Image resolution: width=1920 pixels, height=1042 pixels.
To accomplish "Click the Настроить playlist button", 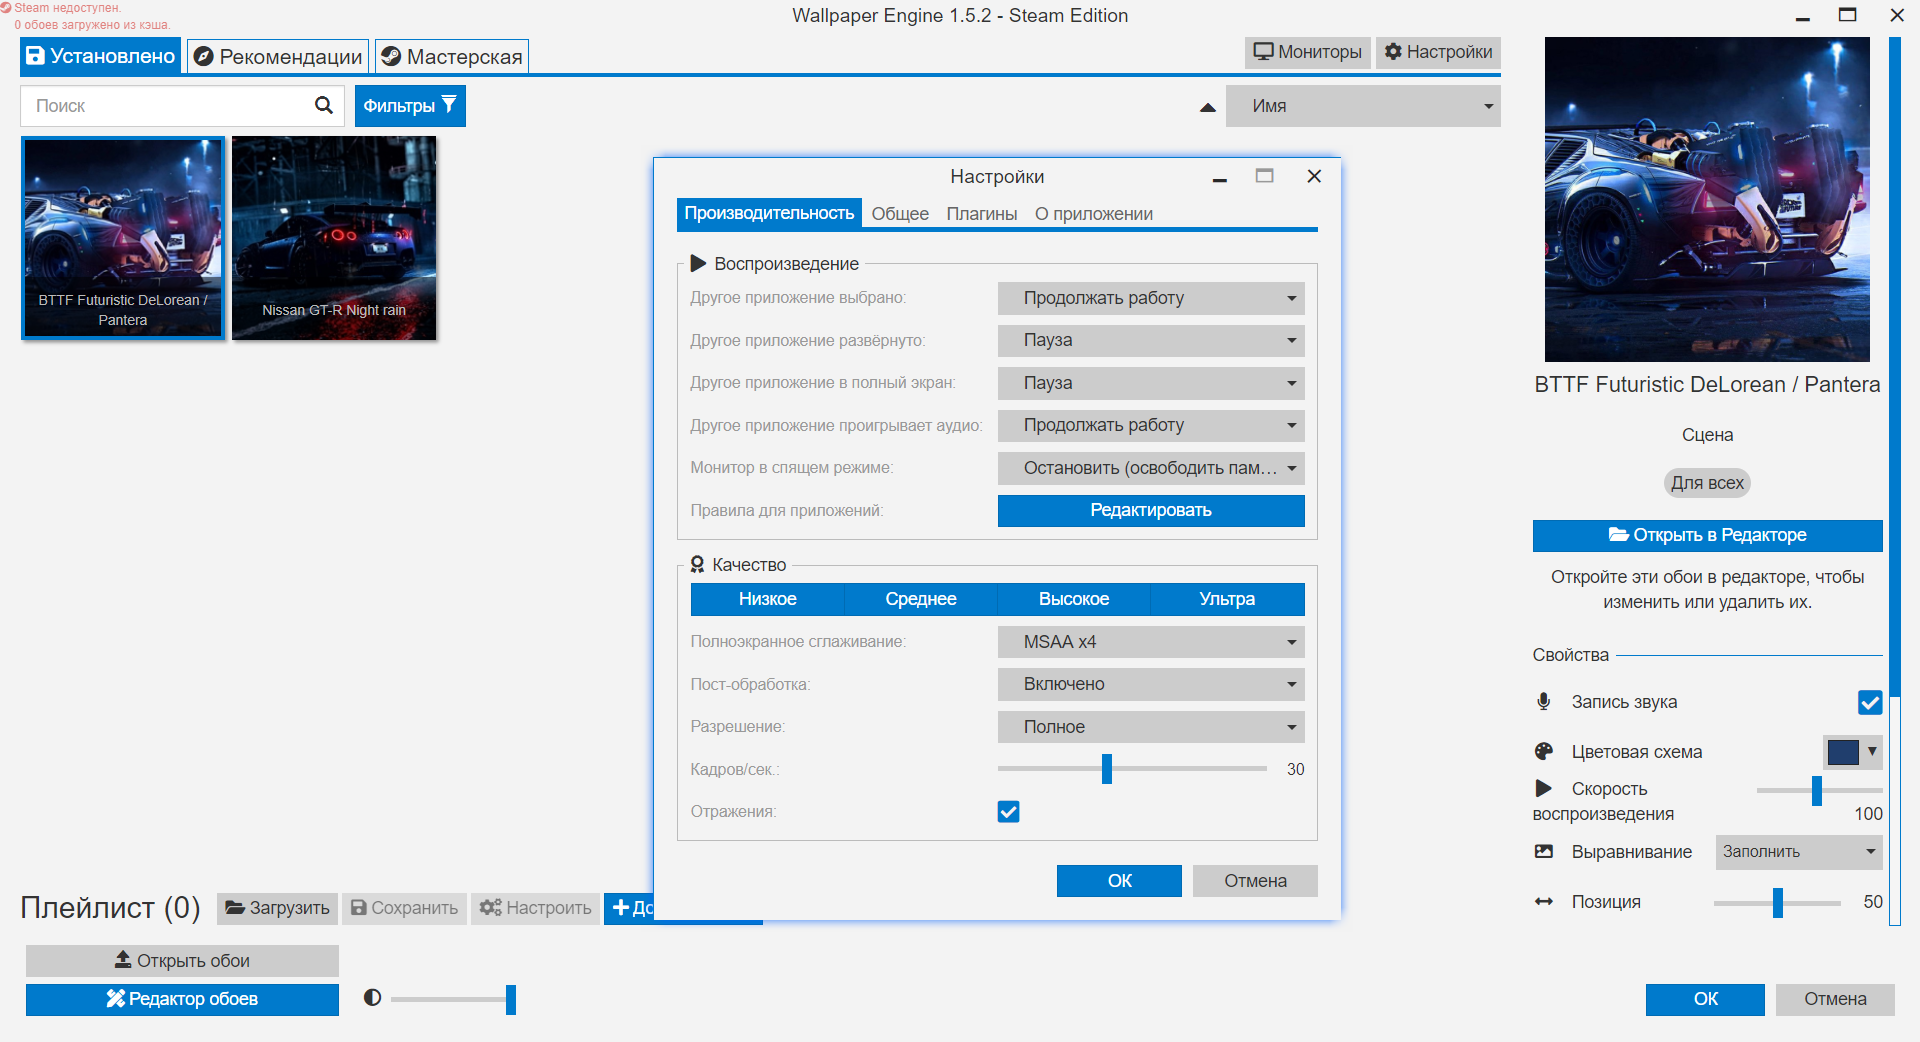I will pos(535,908).
